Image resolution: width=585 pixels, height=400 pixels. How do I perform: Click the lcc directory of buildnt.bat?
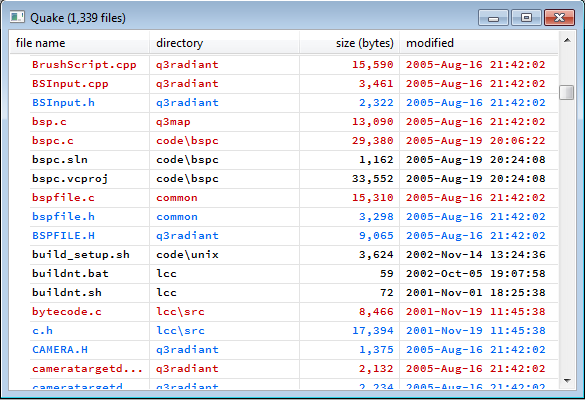[x=166, y=274]
